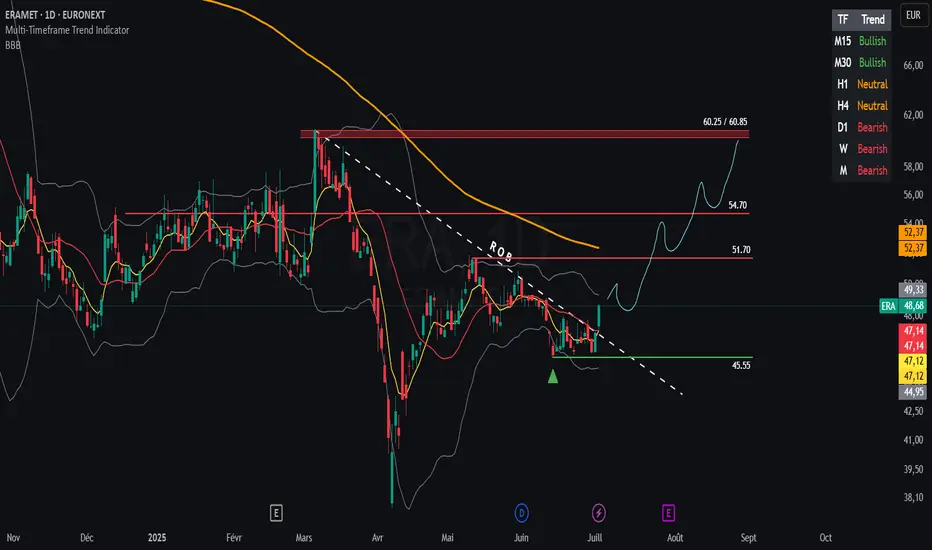Click the 38,10 price axis value
Screen dimensions: 932x550
pos(914,498)
